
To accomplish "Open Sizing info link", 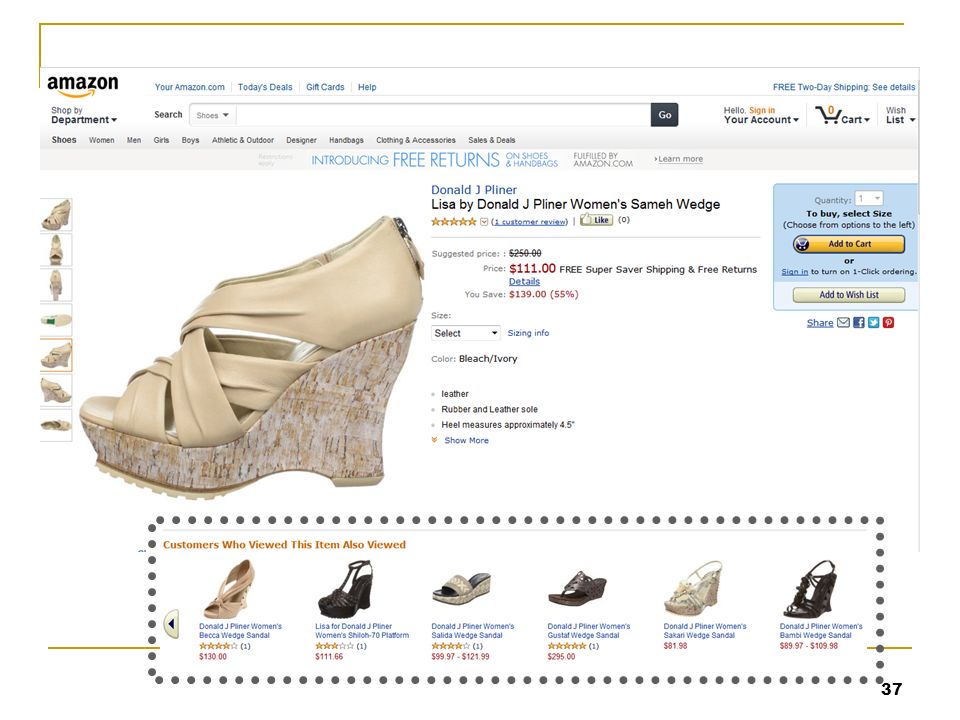I will 528,333.
